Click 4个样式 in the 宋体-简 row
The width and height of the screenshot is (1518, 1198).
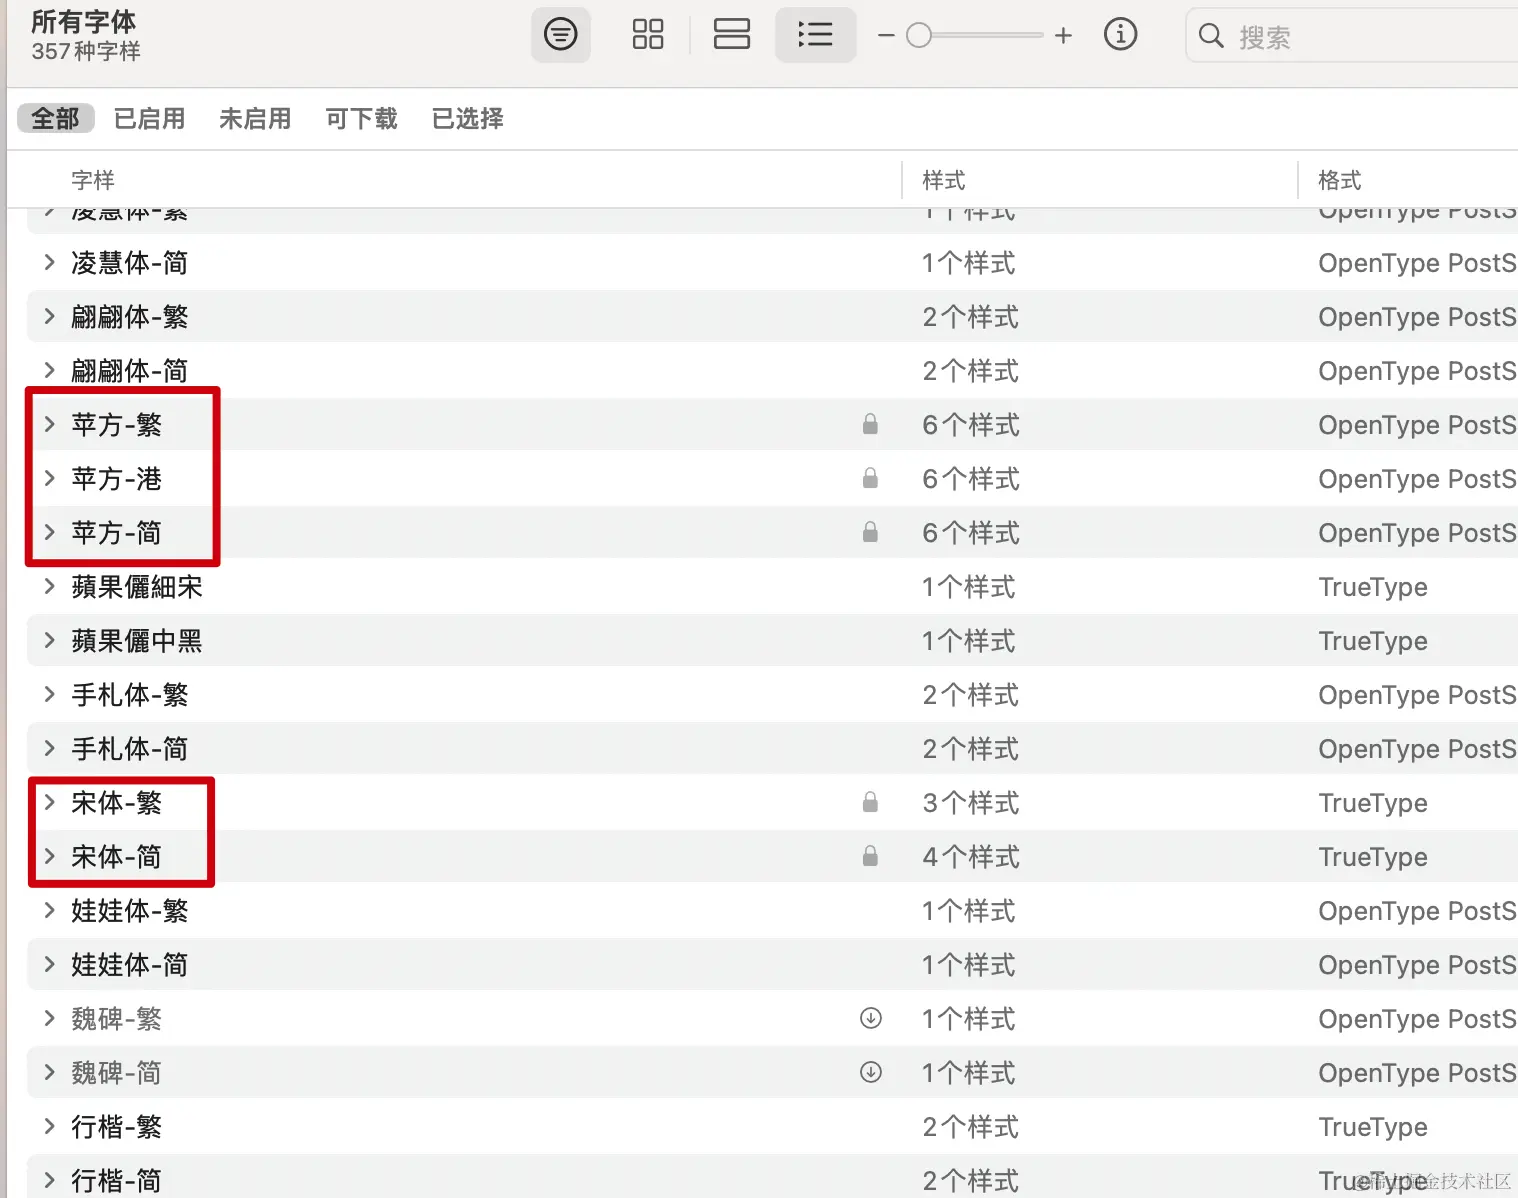coord(971,857)
